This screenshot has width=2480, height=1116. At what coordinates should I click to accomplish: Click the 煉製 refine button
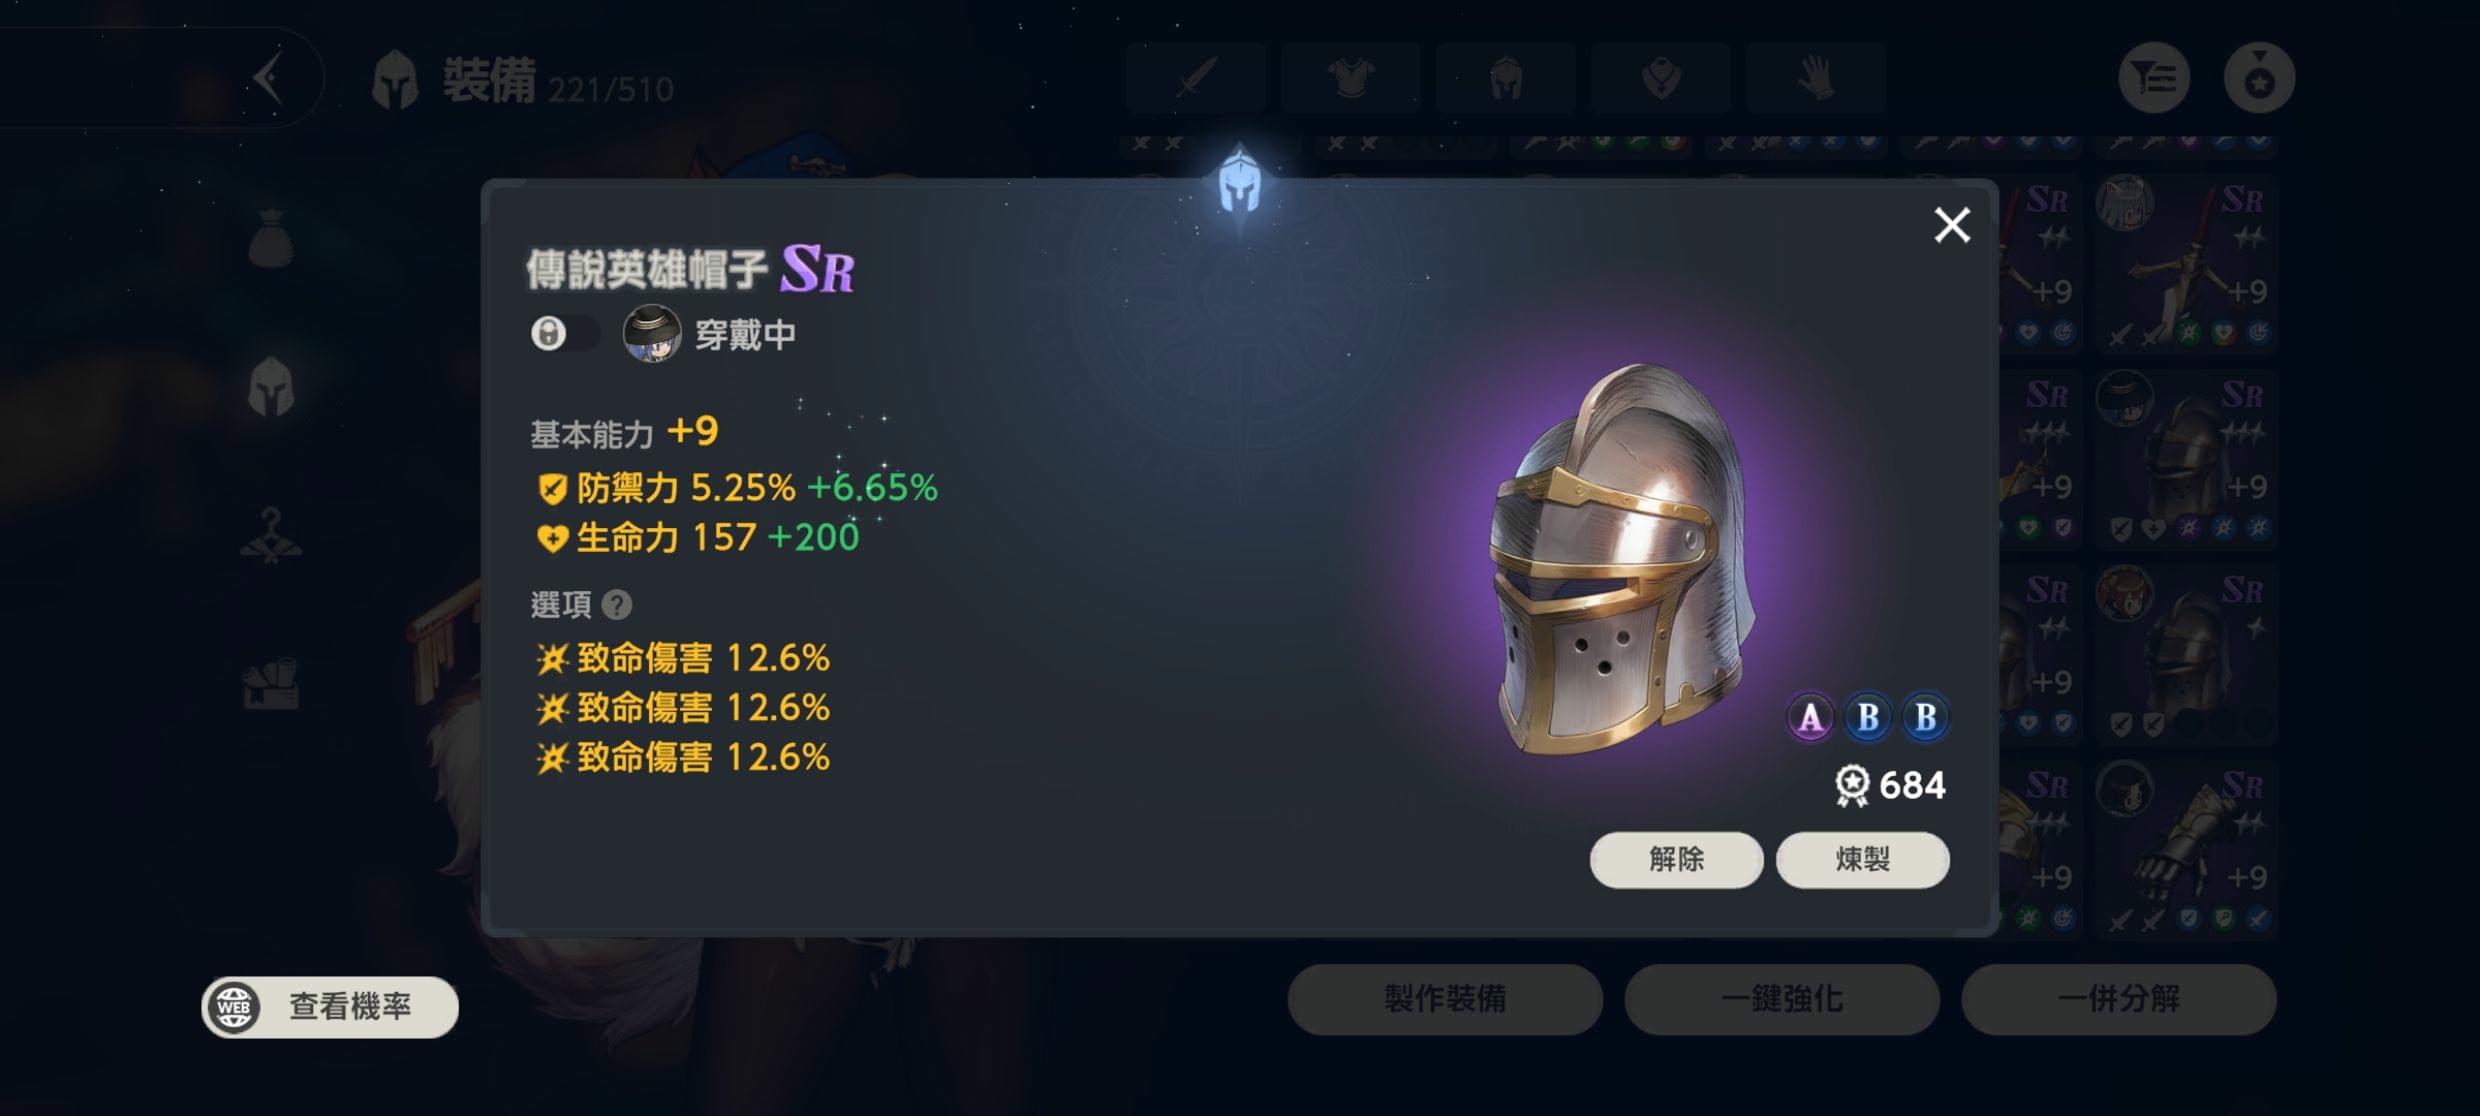pos(1862,859)
